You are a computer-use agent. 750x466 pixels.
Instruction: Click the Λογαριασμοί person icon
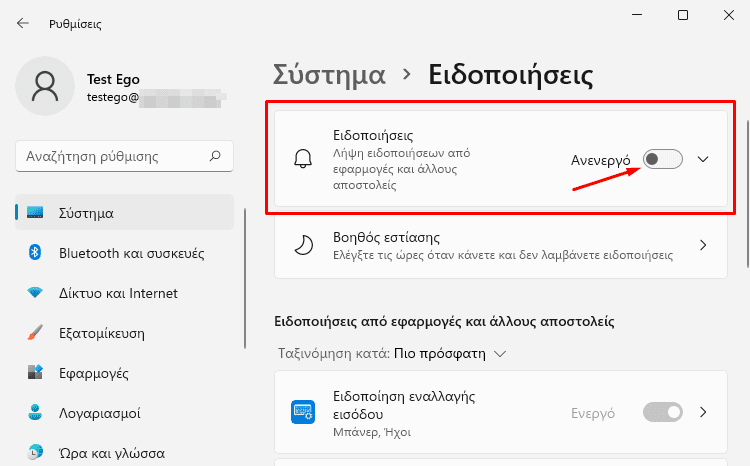tap(35, 412)
